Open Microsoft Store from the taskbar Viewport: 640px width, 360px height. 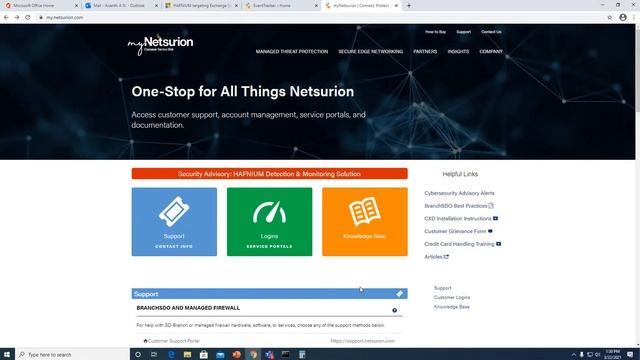coord(204,354)
